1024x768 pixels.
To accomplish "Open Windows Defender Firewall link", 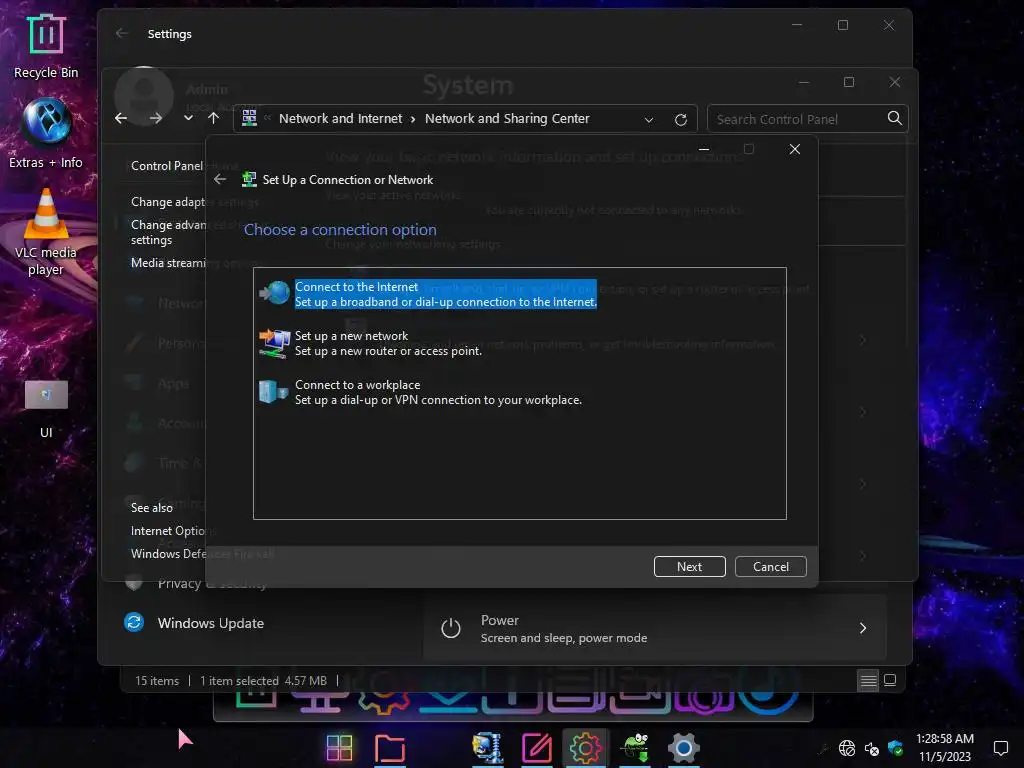I will [168, 553].
